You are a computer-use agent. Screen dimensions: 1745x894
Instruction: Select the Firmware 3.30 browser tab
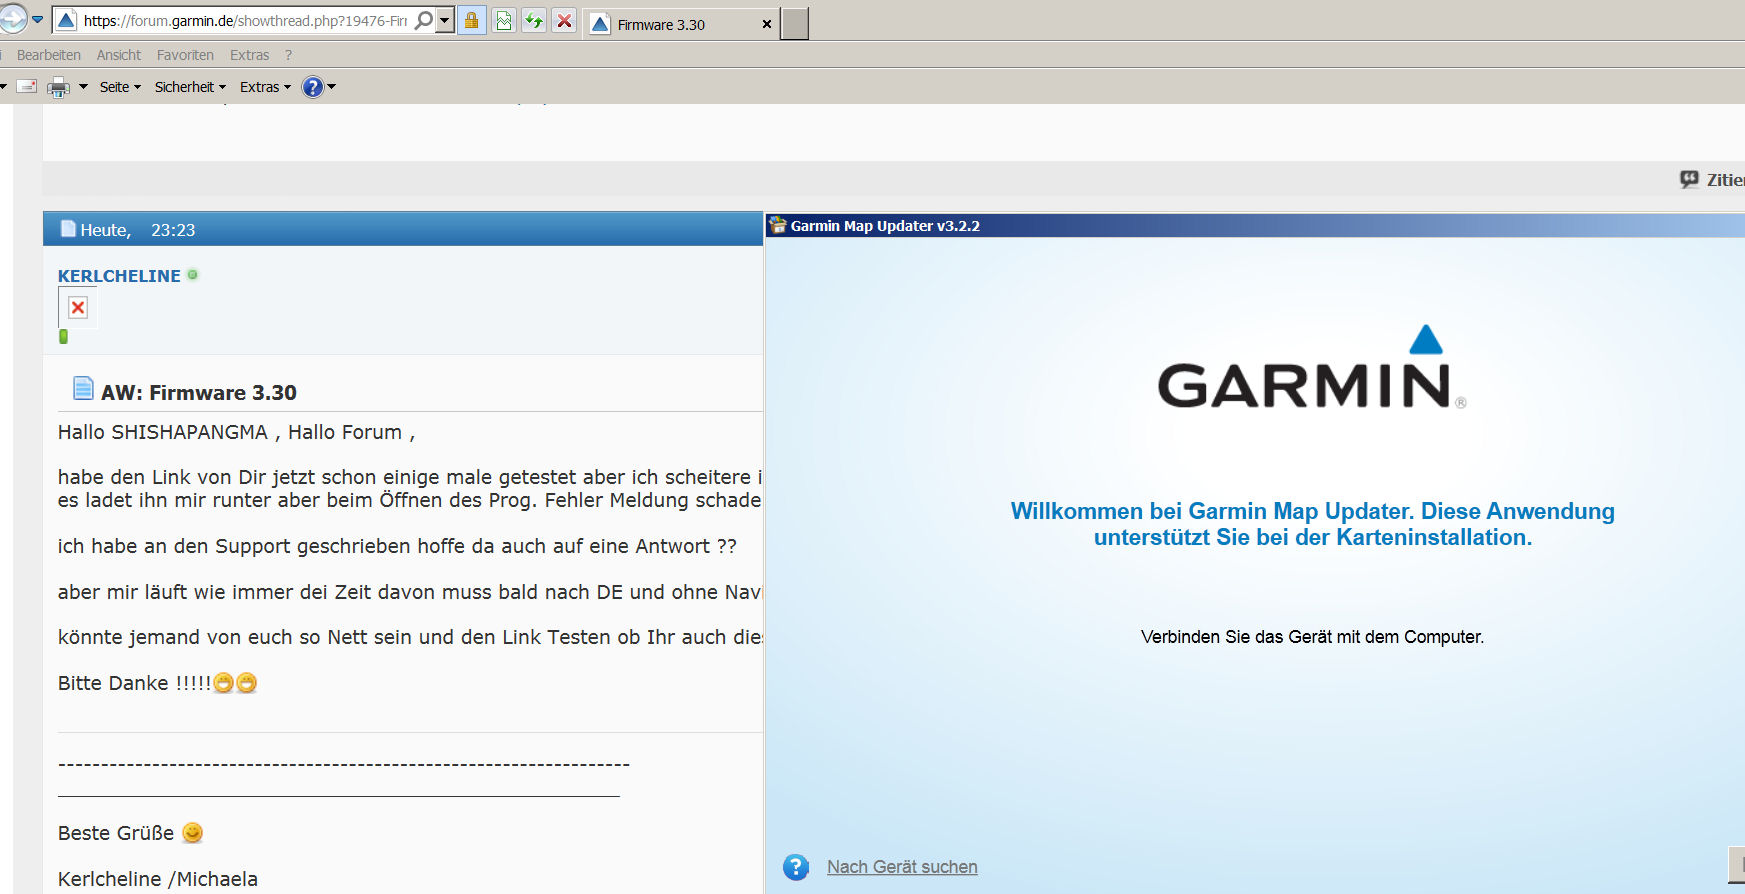[x=680, y=24]
